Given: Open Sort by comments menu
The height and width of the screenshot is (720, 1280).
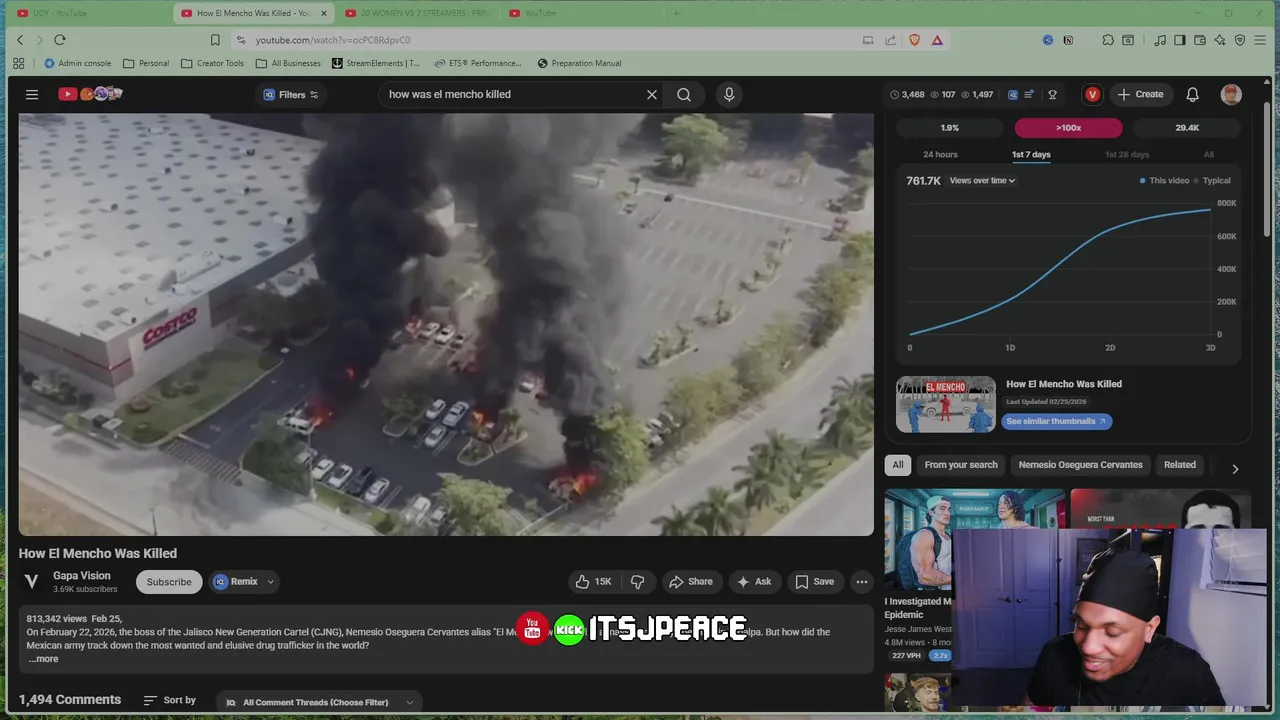Looking at the screenshot, I should [170, 700].
